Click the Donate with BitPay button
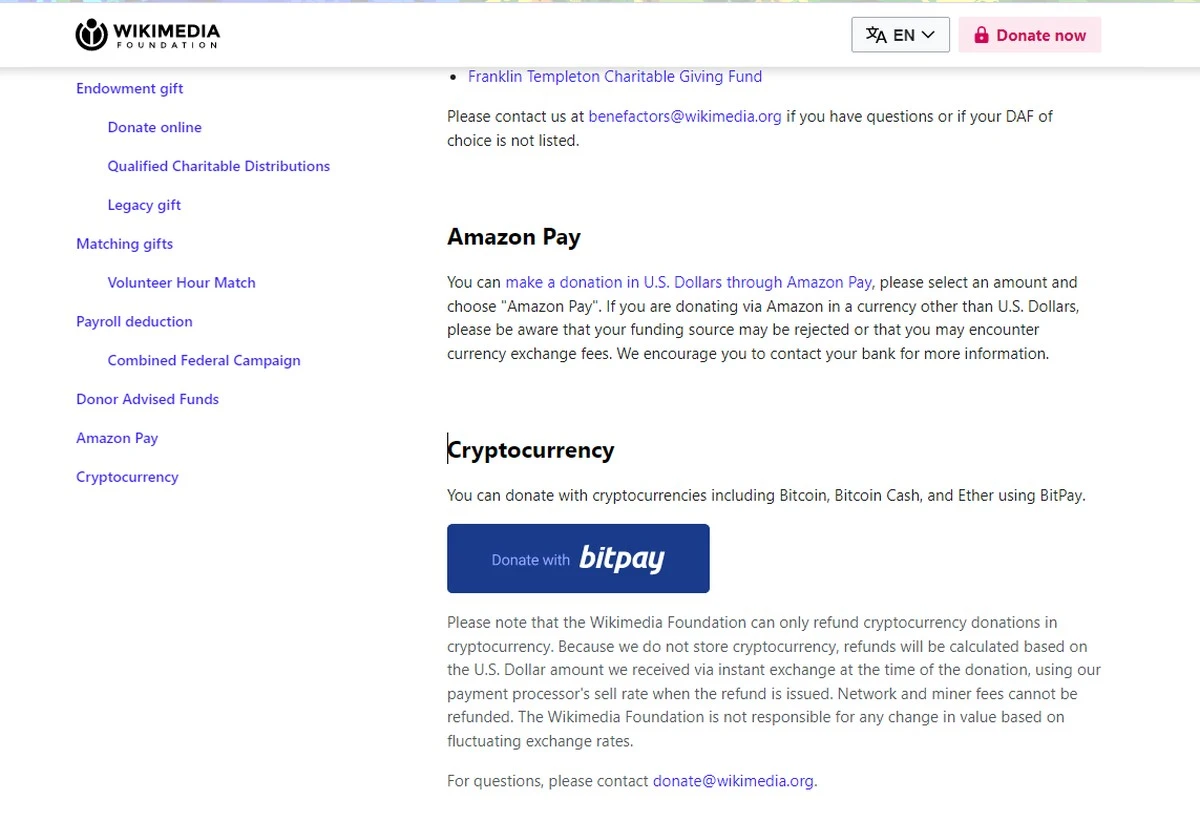1200x822 pixels. [578, 559]
